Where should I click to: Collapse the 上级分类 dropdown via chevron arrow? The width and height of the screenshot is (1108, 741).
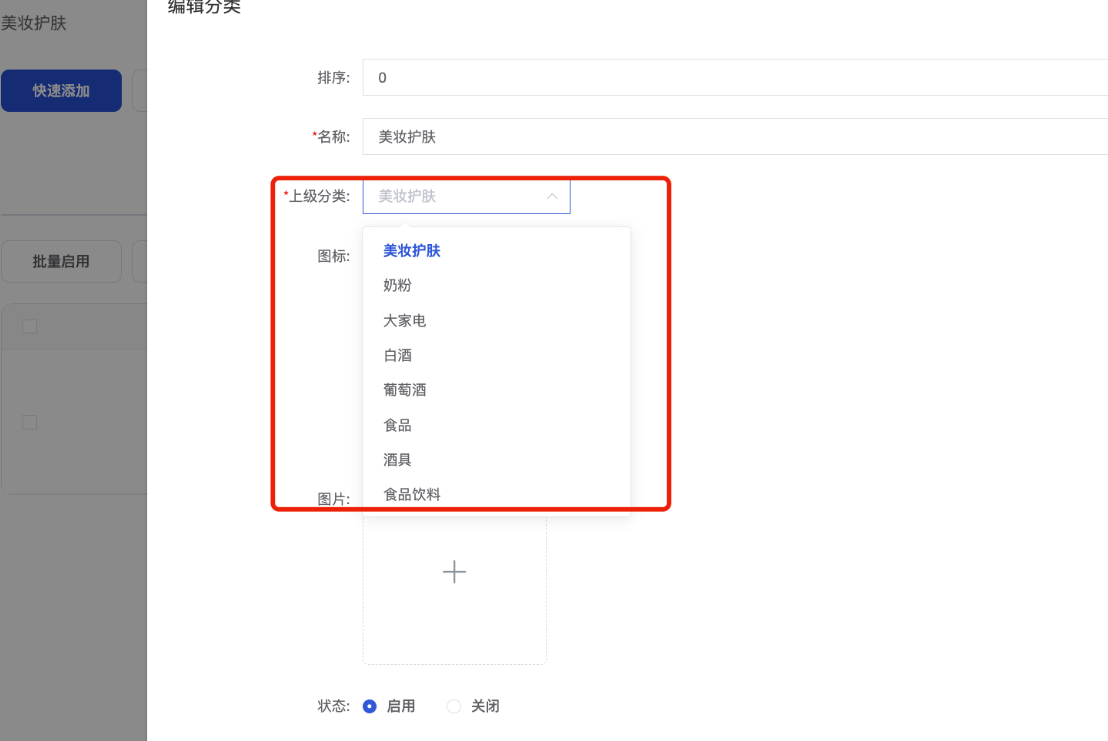tap(552, 197)
